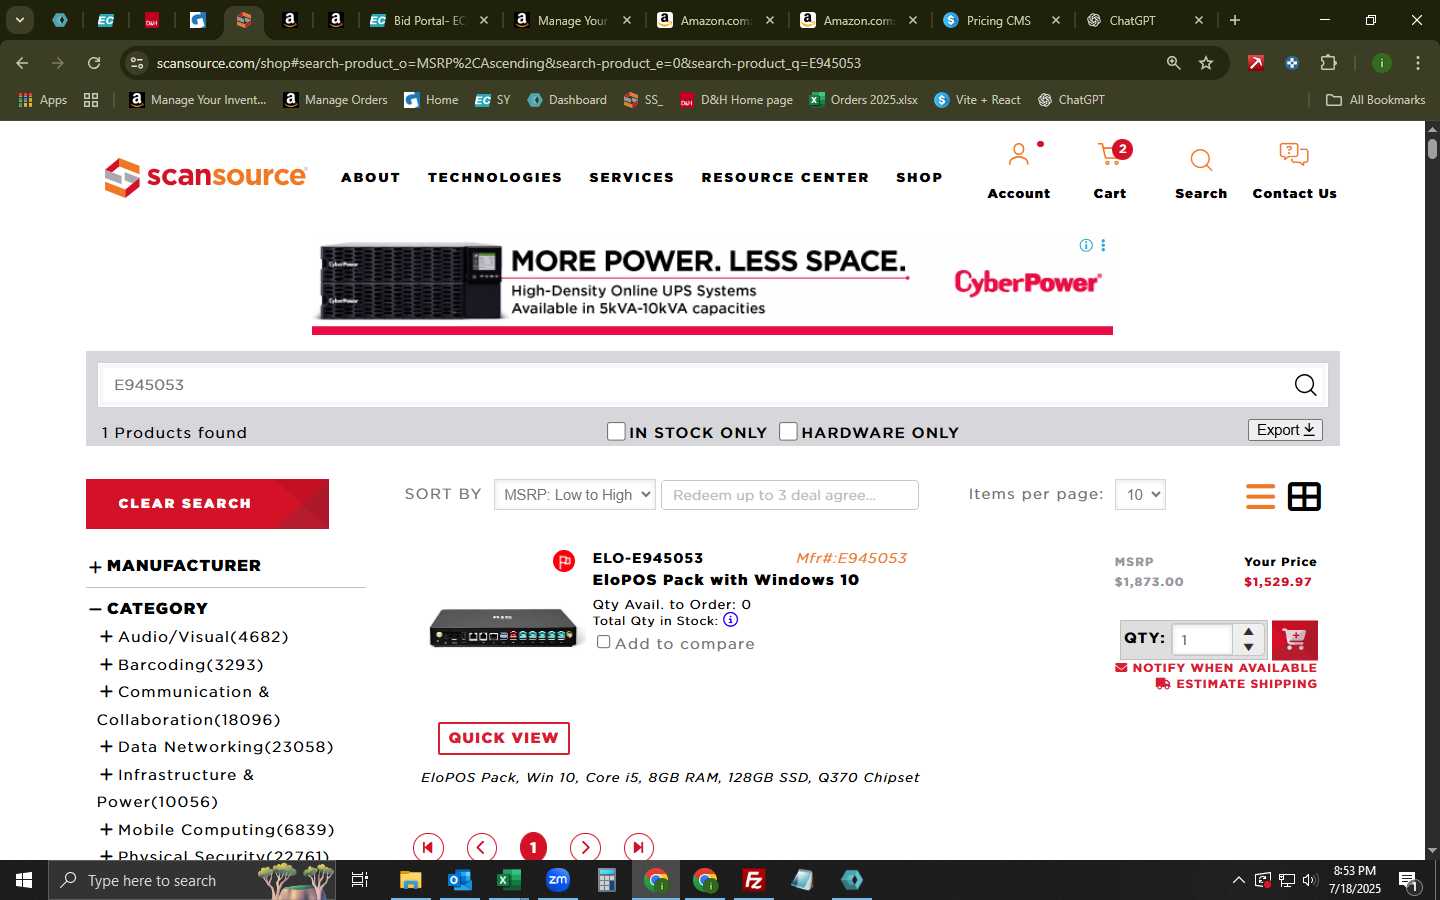Open the Sort By dropdown
This screenshot has height=900, width=1440.
click(x=575, y=495)
